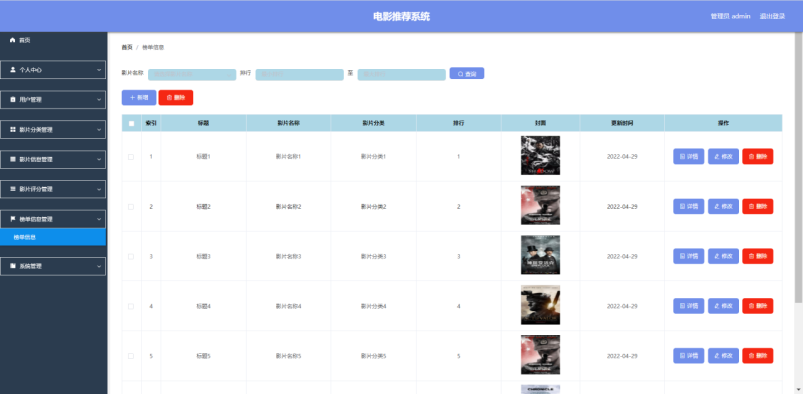Image resolution: width=803 pixels, height=394 pixels.
Task: Click red 删除 for row 标题2
Action: click(x=757, y=206)
